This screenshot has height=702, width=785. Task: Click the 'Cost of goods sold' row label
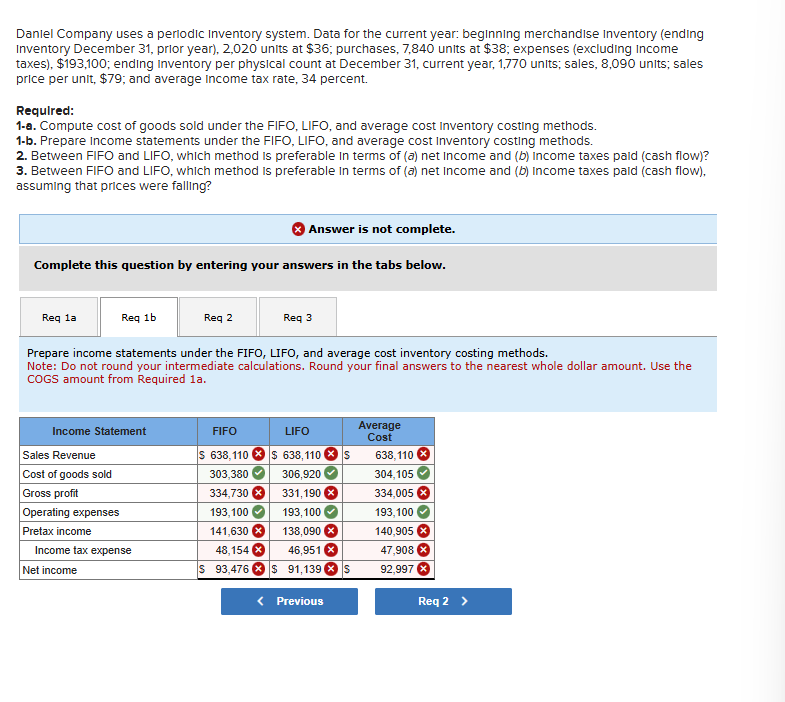pyautogui.click(x=67, y=474)
